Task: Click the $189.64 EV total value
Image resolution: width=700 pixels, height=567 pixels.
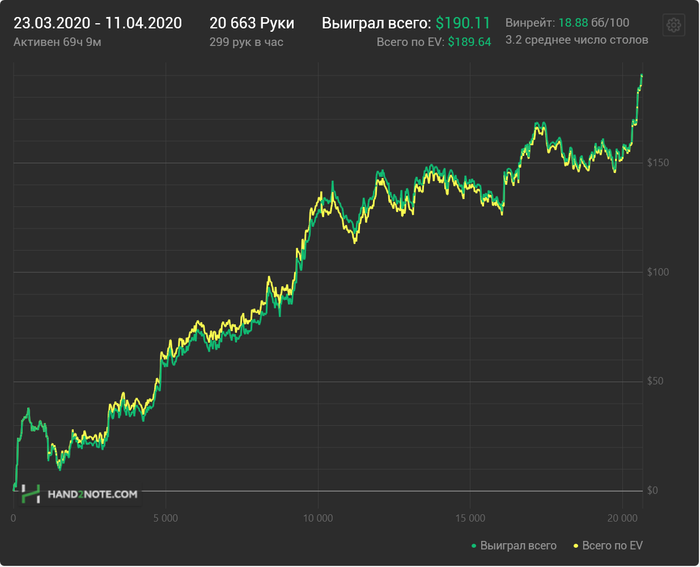Action: (x=470, y=42)
